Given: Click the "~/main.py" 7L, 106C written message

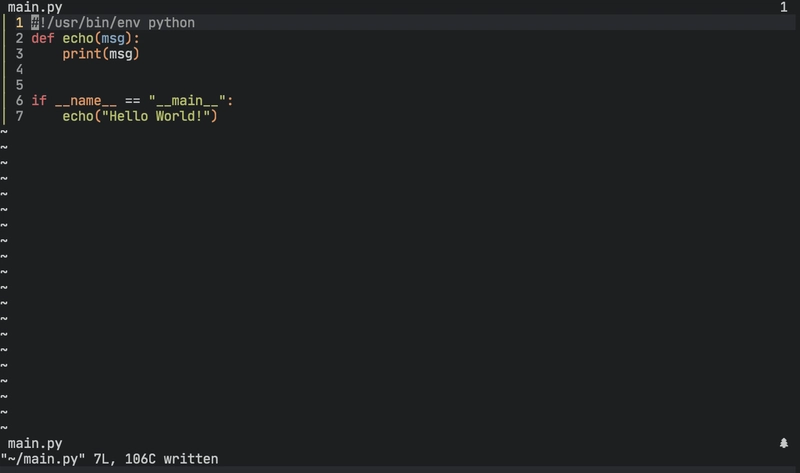Looking at the screenshot, I should pyautogui.click(x=109, y=459).
